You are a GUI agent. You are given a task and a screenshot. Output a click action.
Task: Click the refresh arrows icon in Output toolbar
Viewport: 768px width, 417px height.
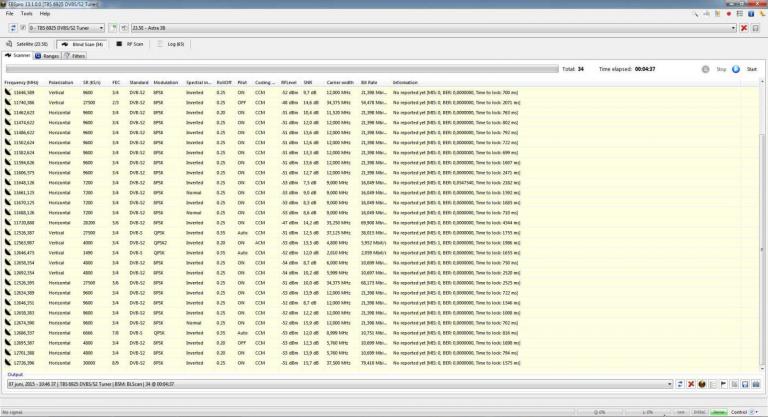click(x=679, y=383)
